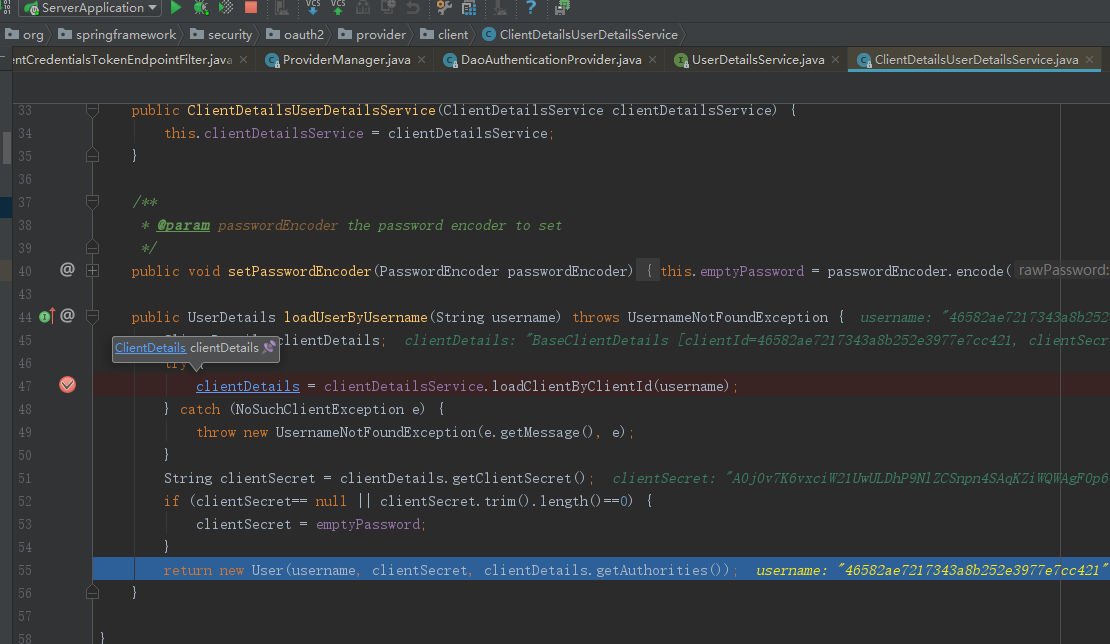Switch to the UserDetailsService.java tab
1110x644 pixels.
757,60
